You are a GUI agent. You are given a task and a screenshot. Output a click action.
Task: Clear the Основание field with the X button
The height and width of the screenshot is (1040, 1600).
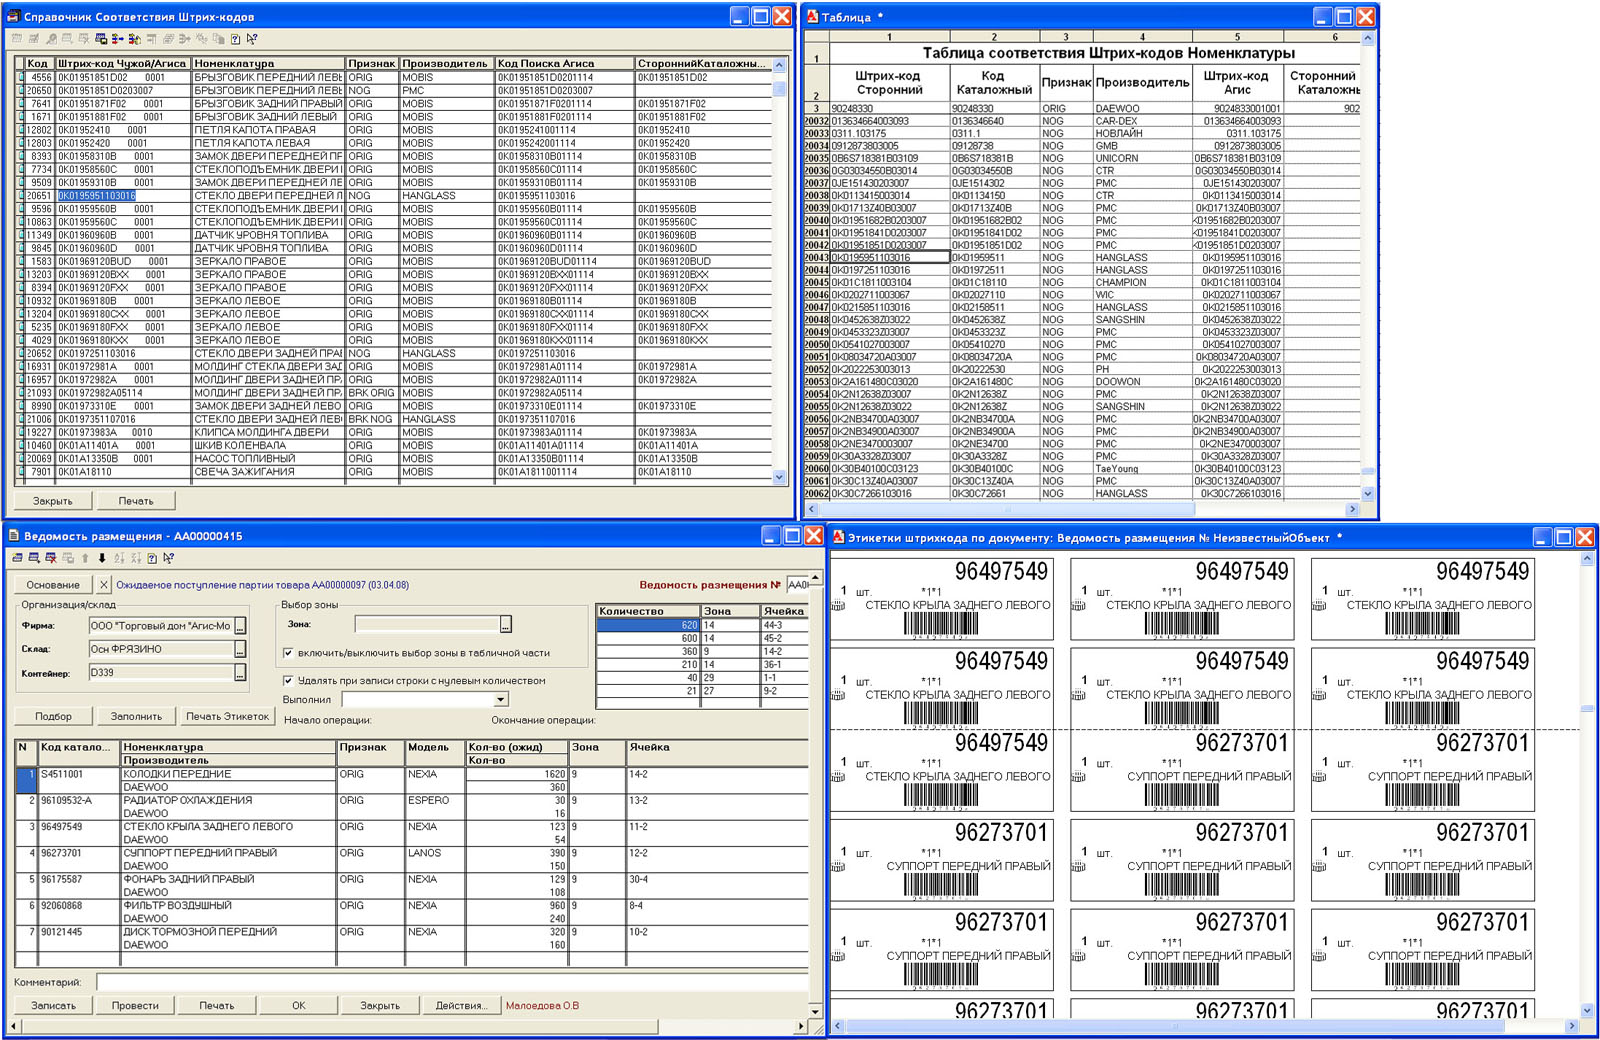click(103, 584)
